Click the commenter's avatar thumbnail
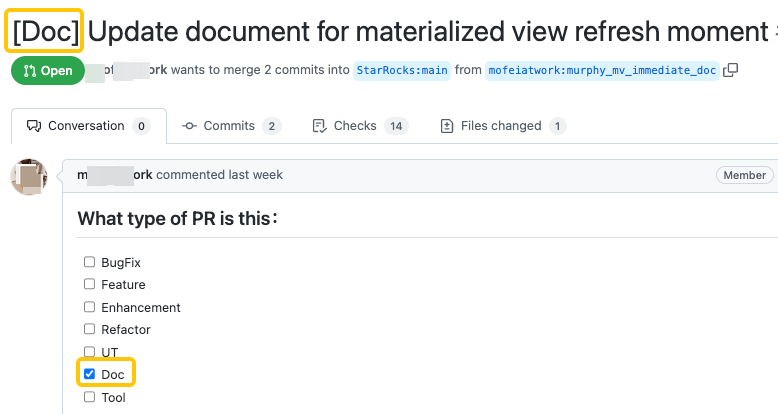 29,177
